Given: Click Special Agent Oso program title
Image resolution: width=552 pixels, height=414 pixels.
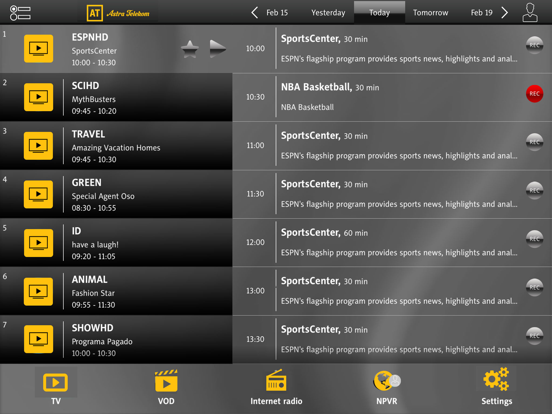Looking at the screenshot, I should click(103, 196).
